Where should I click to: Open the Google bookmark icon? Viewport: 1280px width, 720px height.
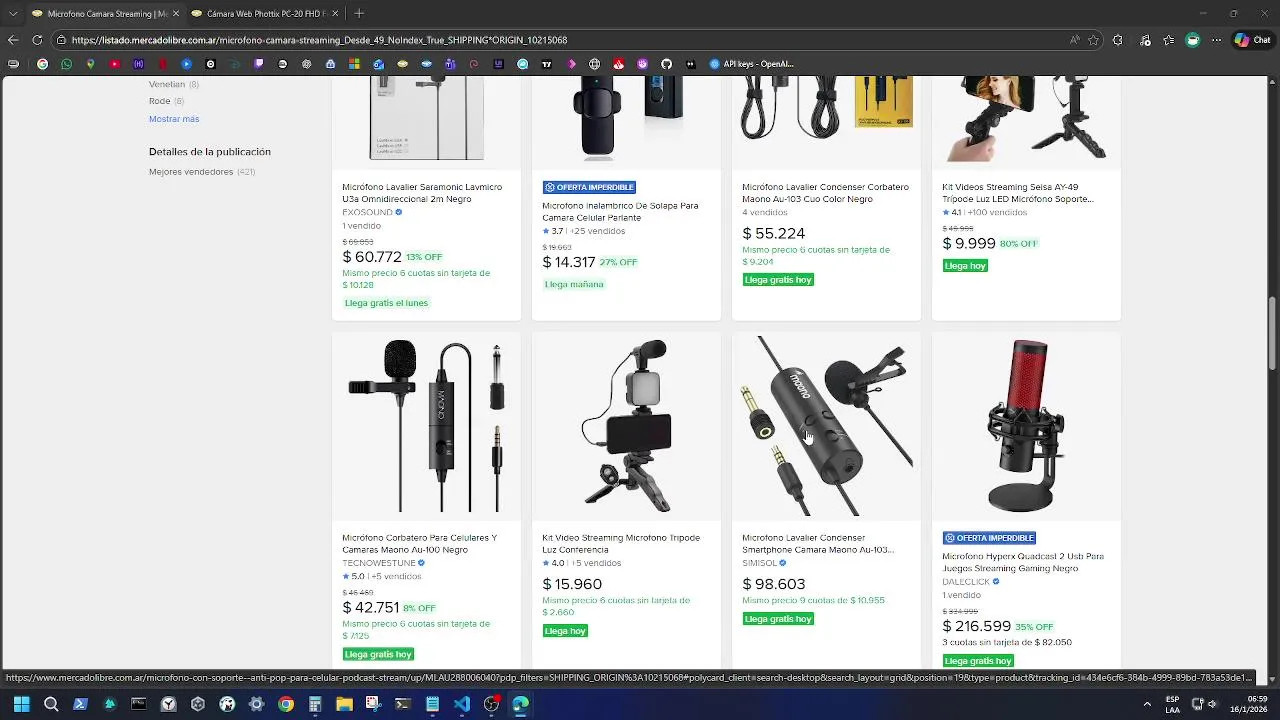tap(42, 64)
